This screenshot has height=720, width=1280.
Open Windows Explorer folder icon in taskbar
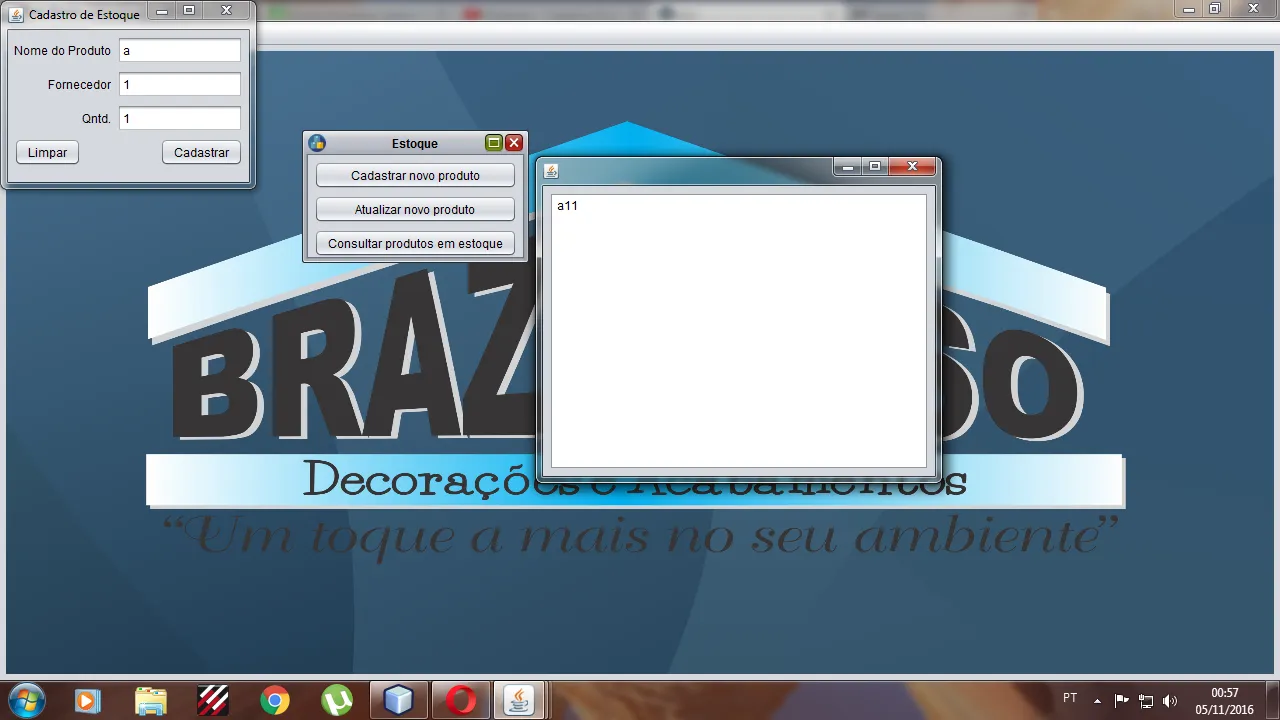pos(151,701)
